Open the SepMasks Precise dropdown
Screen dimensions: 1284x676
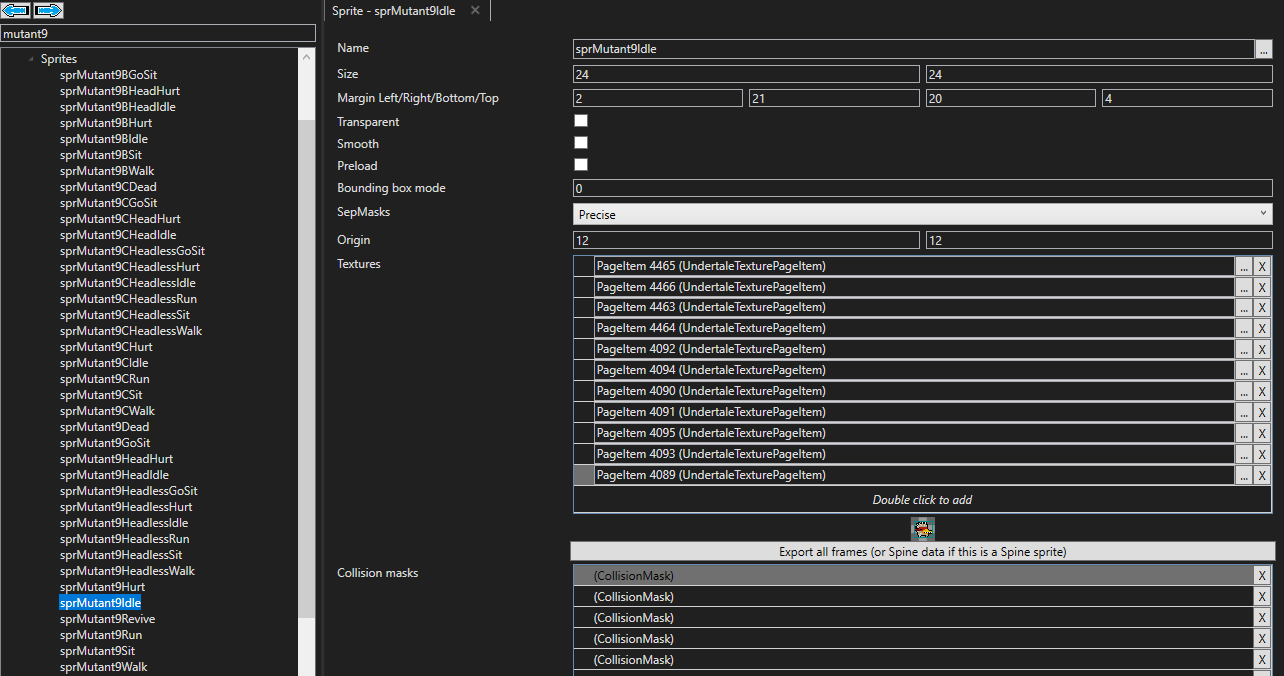922,214
